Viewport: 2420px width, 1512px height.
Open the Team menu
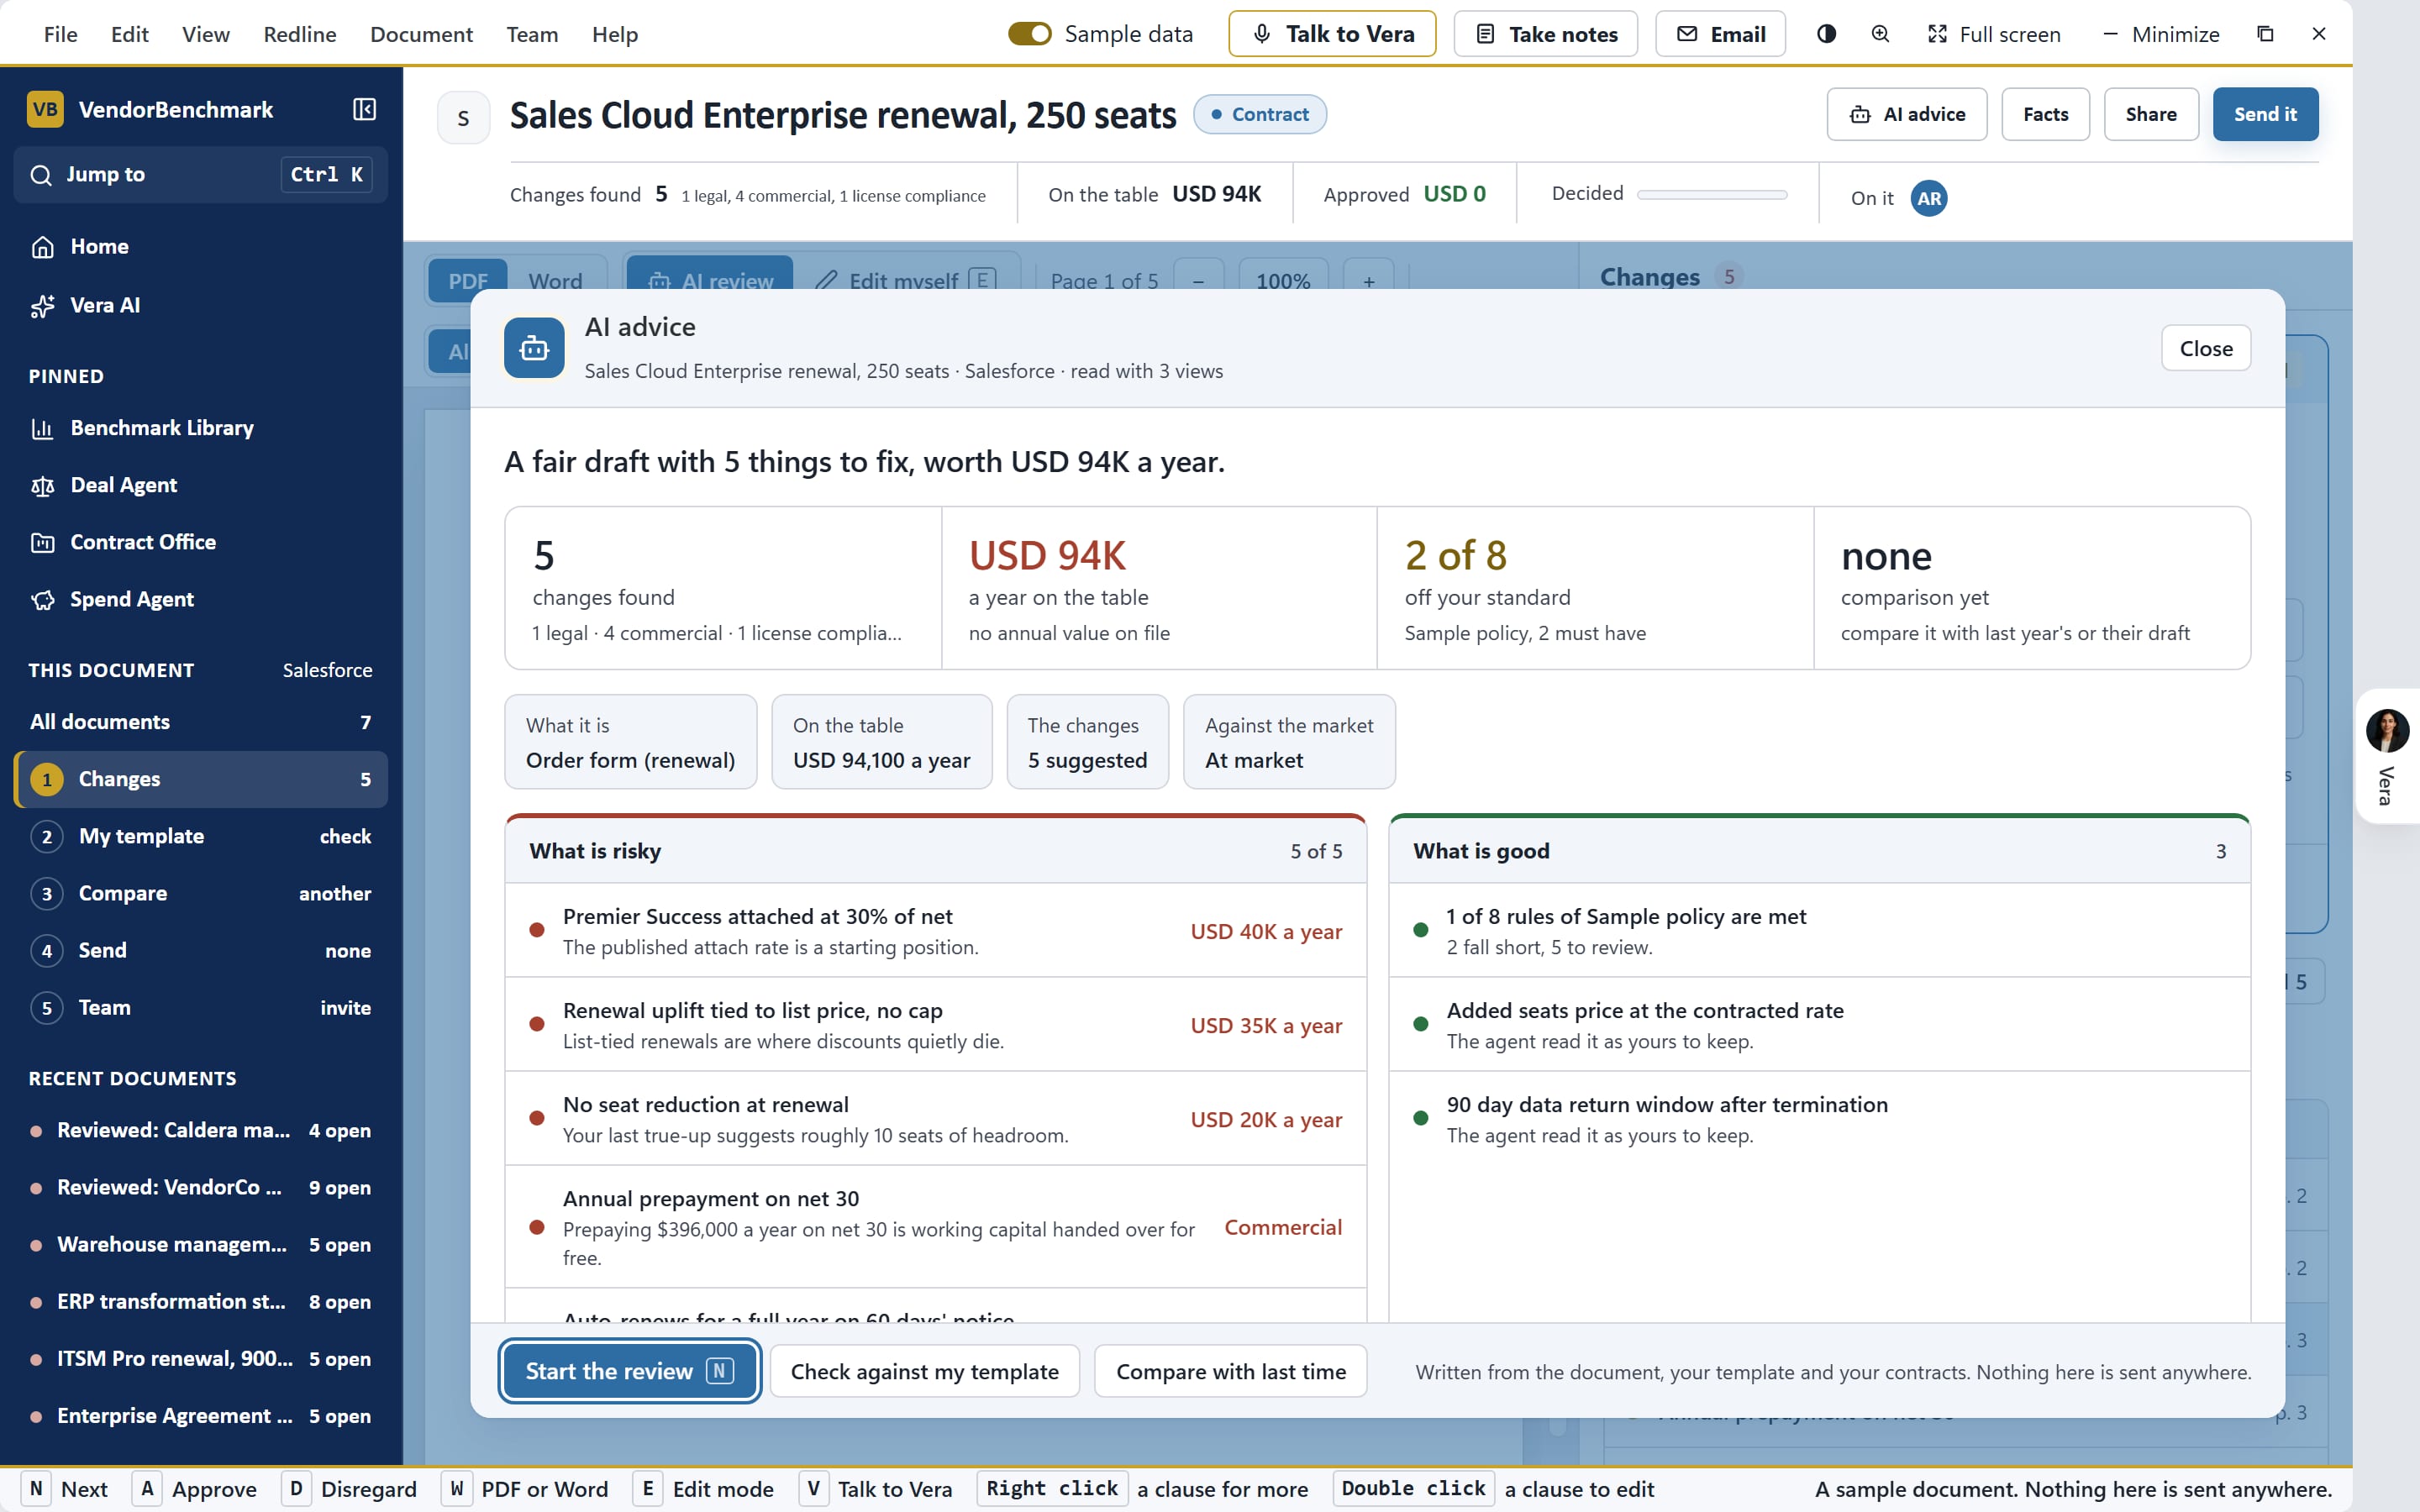click(x=532, y=34)
